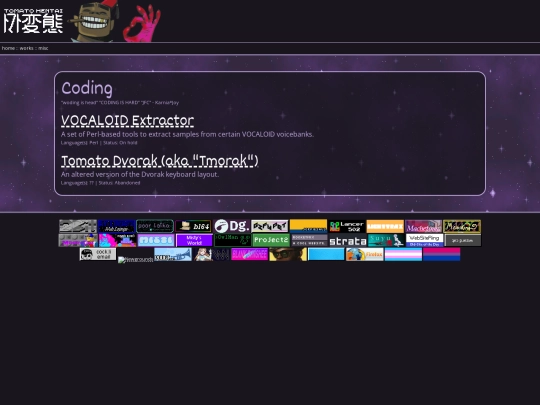Open the bl64 badge

pos(193,226)
